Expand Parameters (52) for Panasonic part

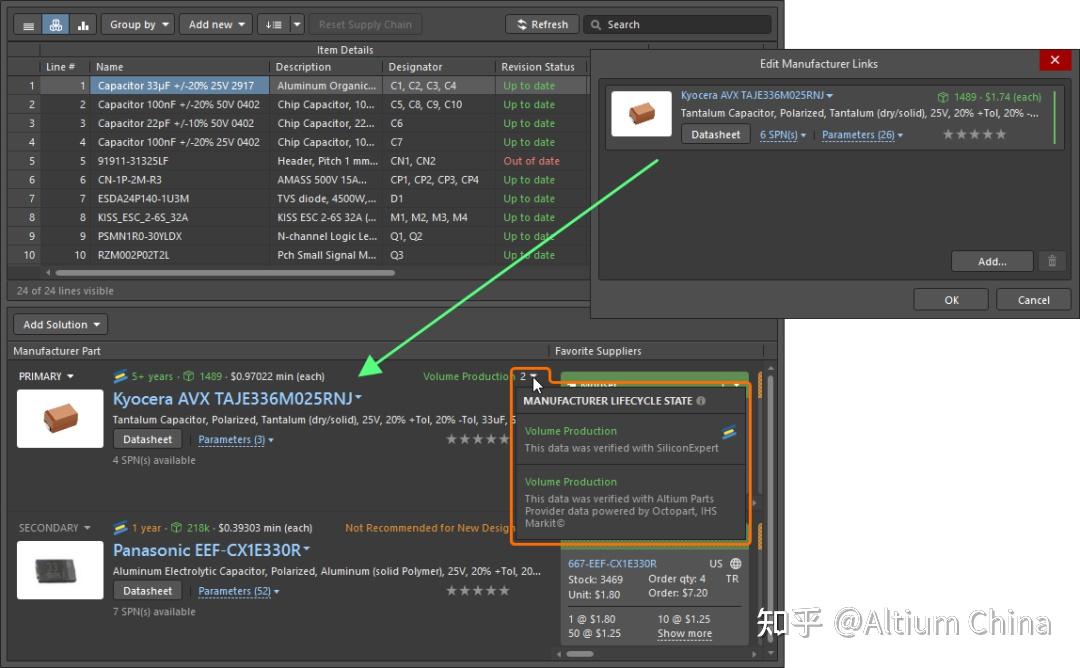(238, 591)
